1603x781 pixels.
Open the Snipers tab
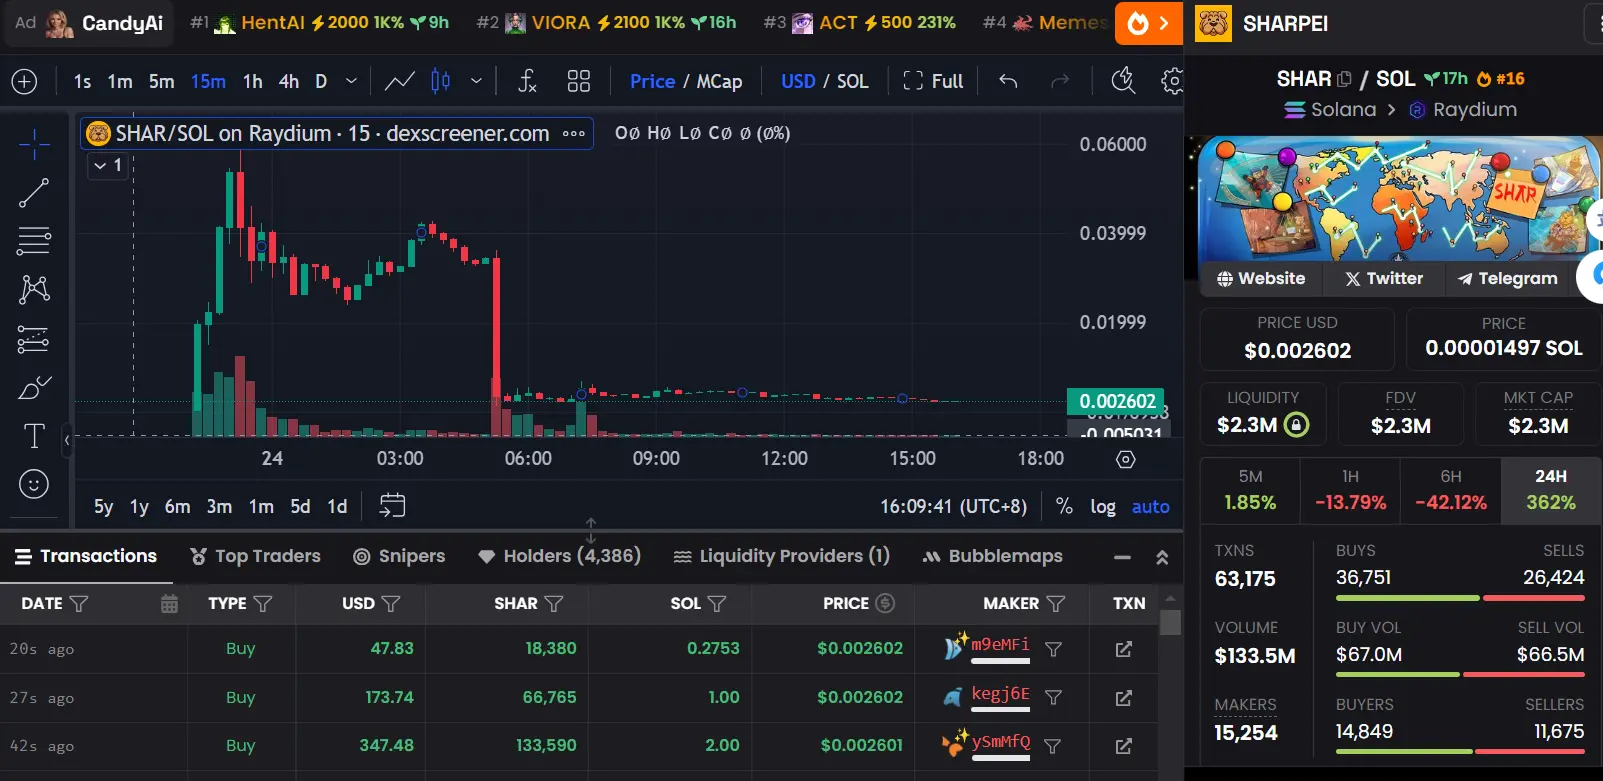point(399,556)
